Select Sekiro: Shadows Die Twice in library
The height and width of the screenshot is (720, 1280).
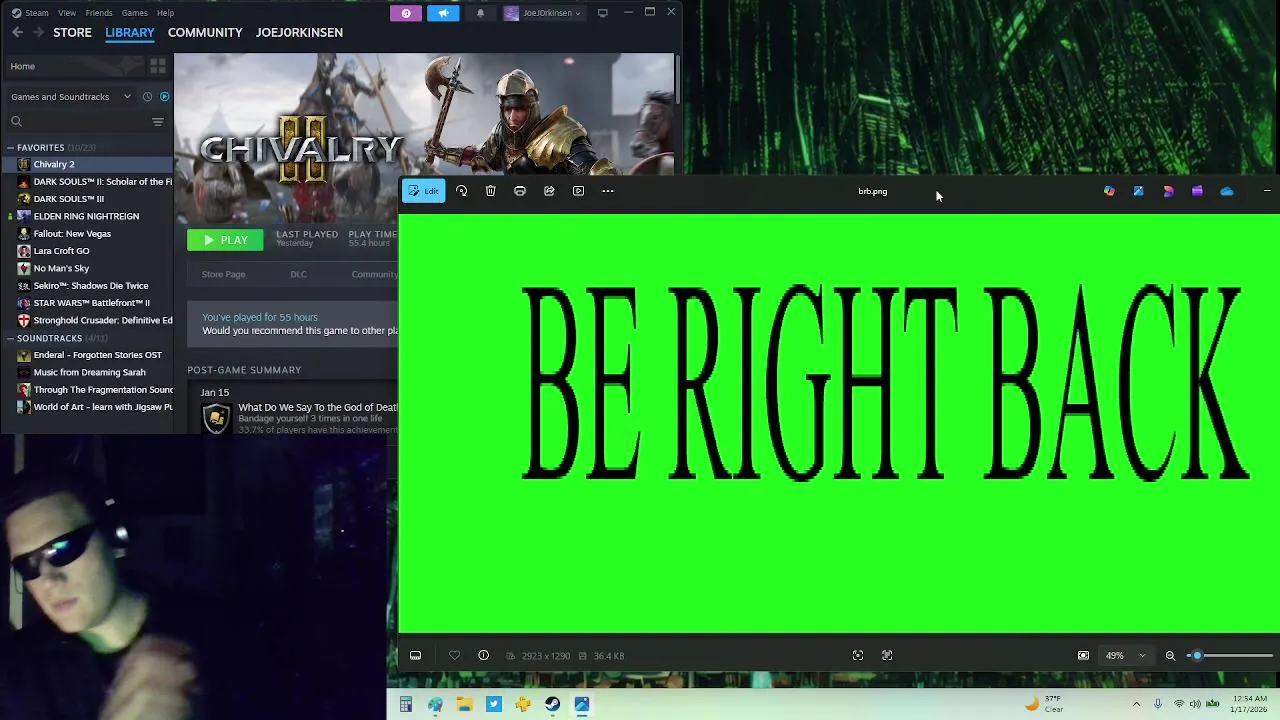point(90,286)
